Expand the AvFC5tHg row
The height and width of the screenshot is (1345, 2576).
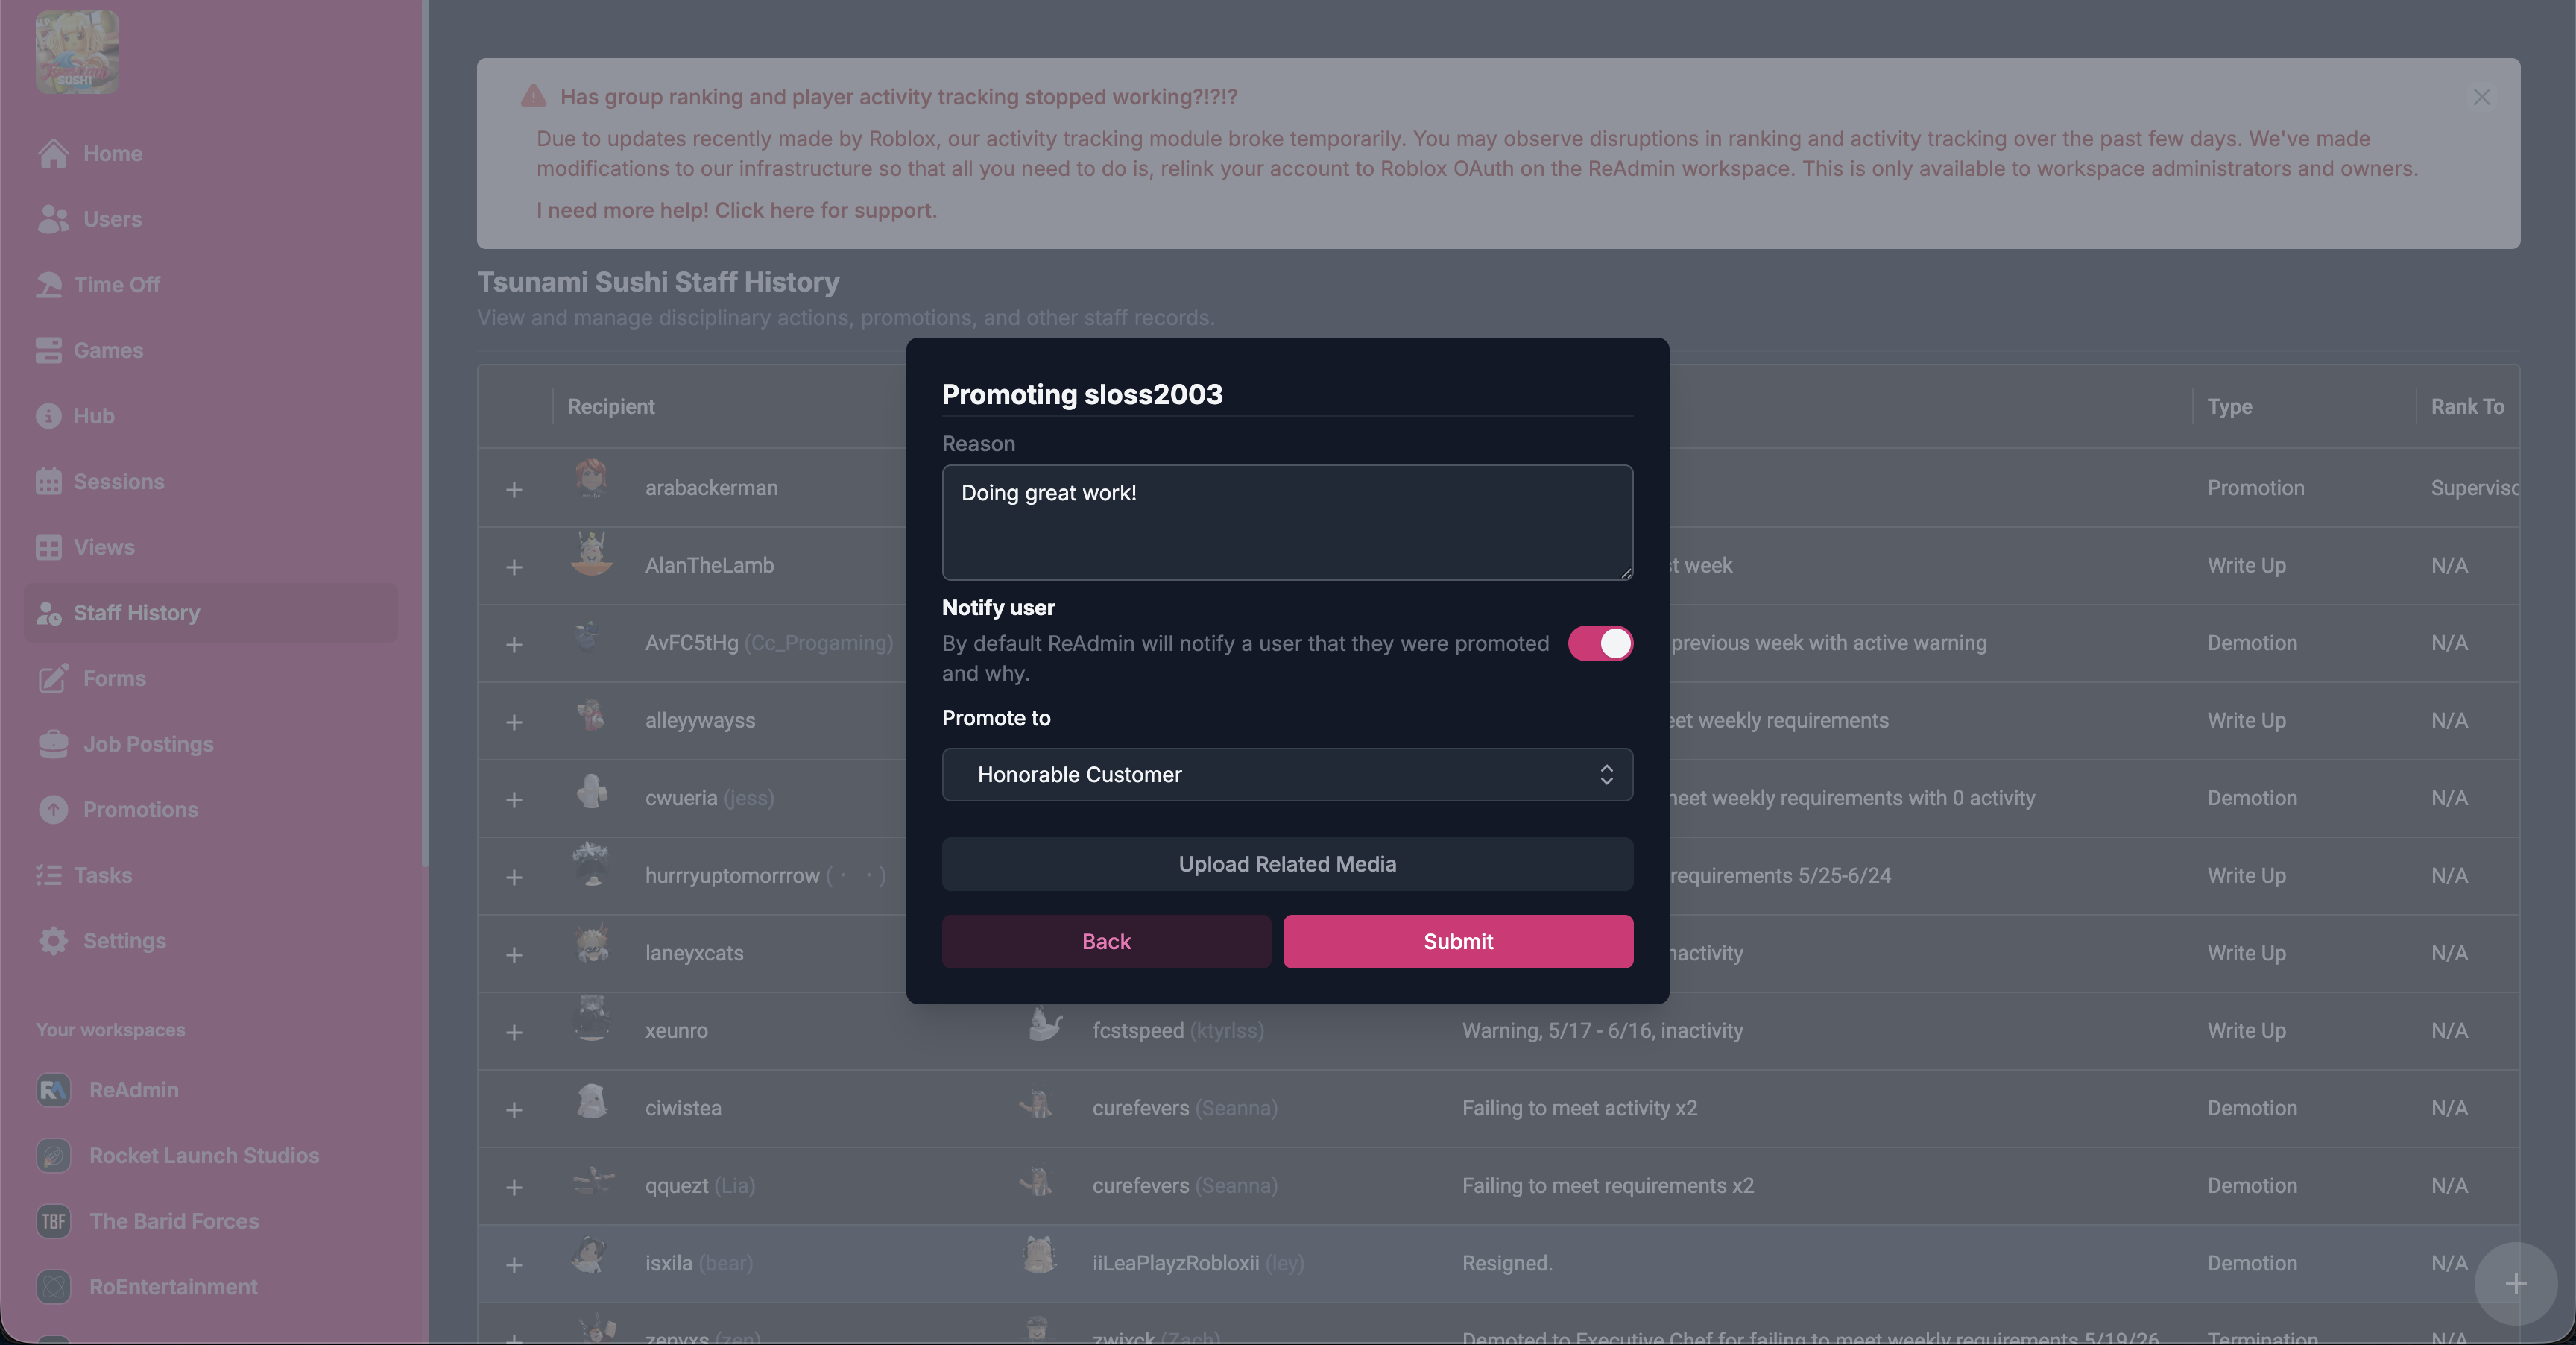[x=514, y=645]
